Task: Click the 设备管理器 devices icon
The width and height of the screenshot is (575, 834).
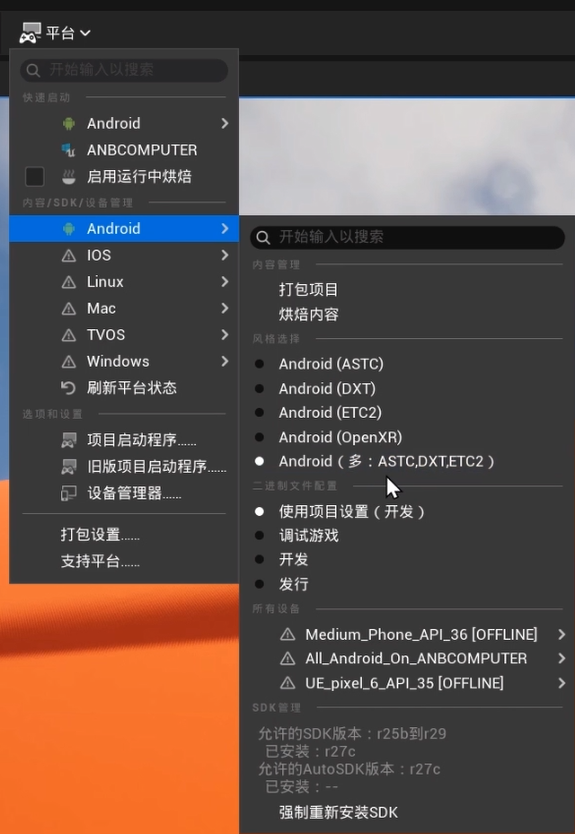Action: pyautogui.click(x=69, y=494)
